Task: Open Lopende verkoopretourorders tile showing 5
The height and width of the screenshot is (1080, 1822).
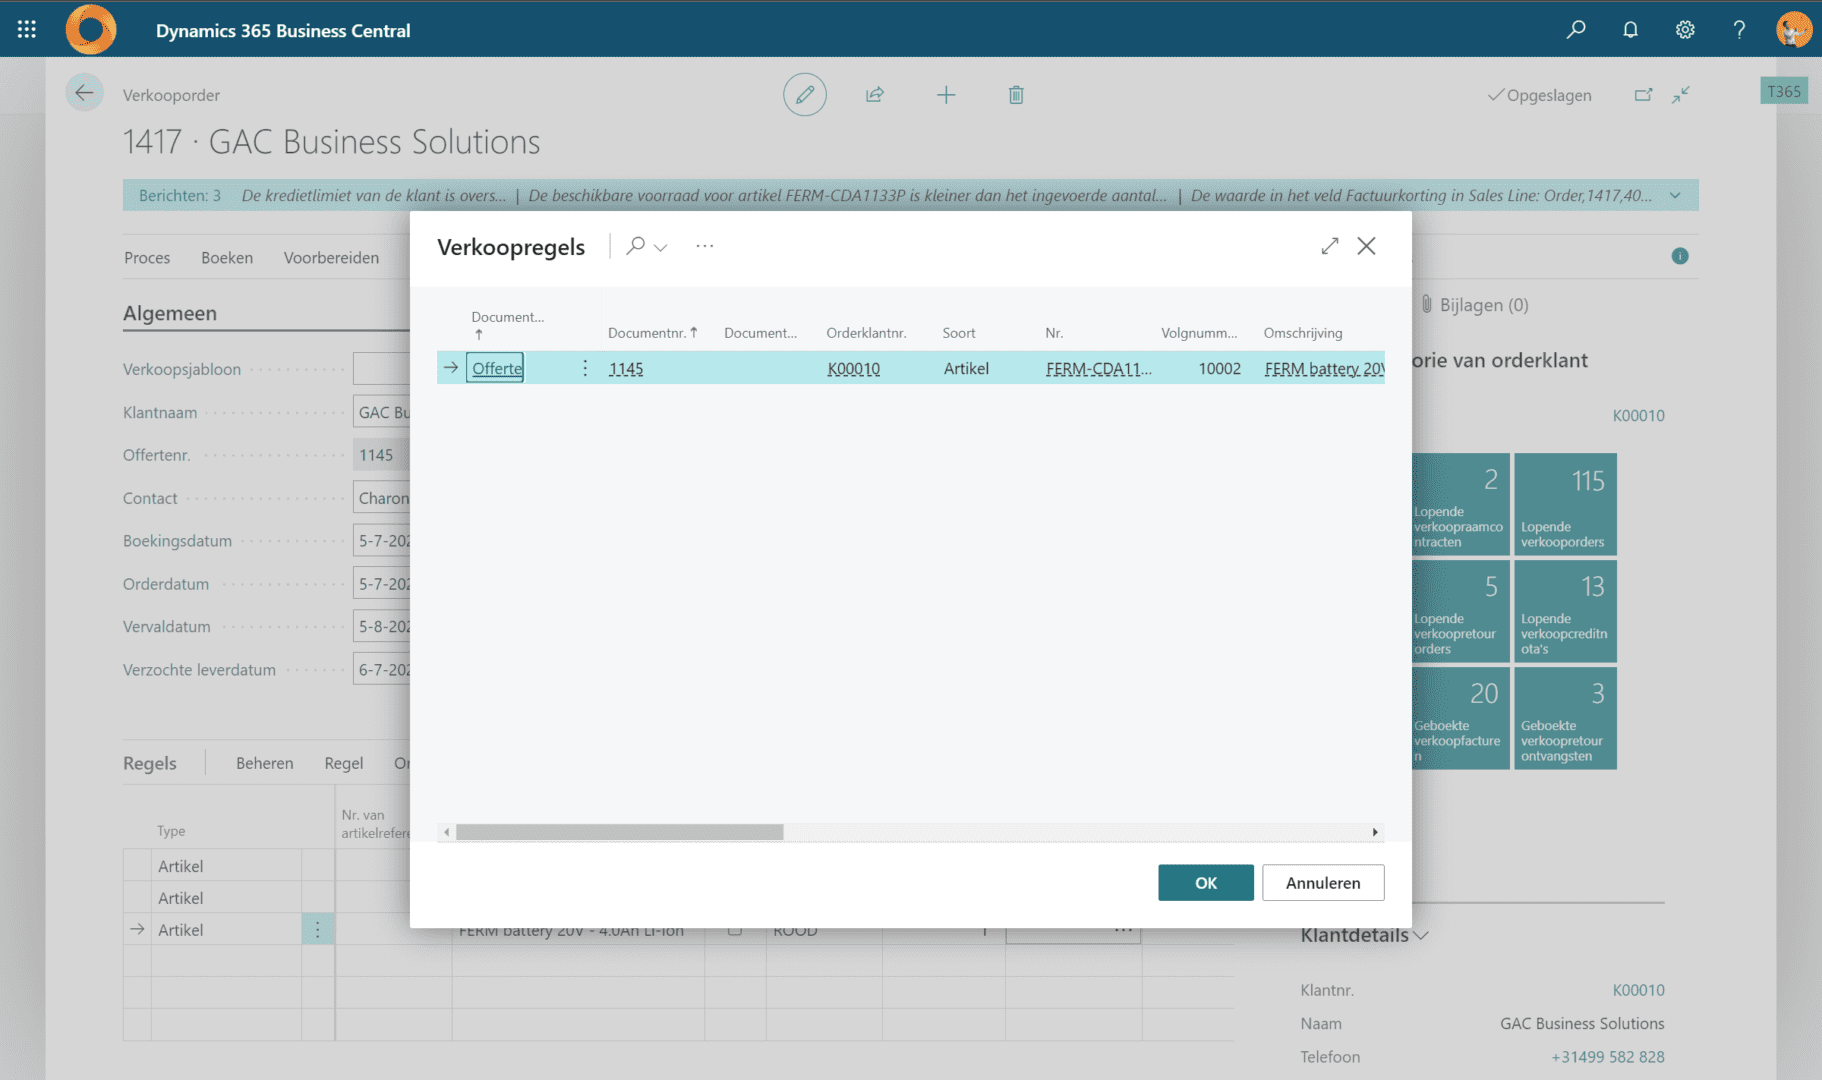Action: coord(1460,611)
